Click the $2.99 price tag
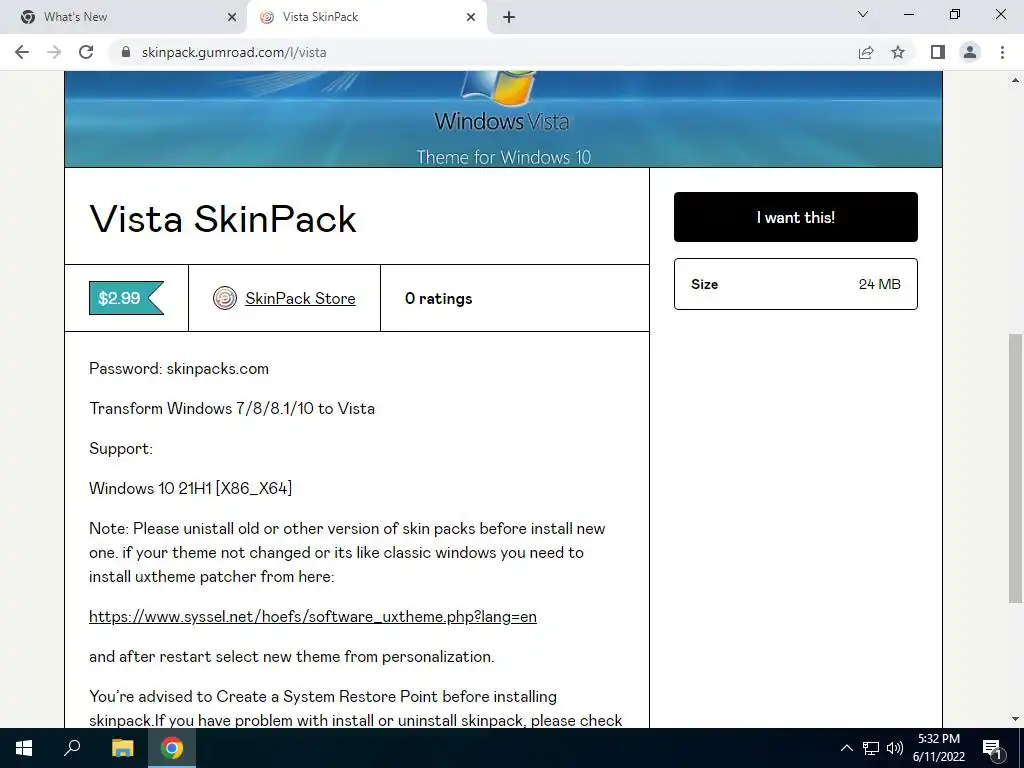This screenshot has width=1024, height=768. [126, 298]
